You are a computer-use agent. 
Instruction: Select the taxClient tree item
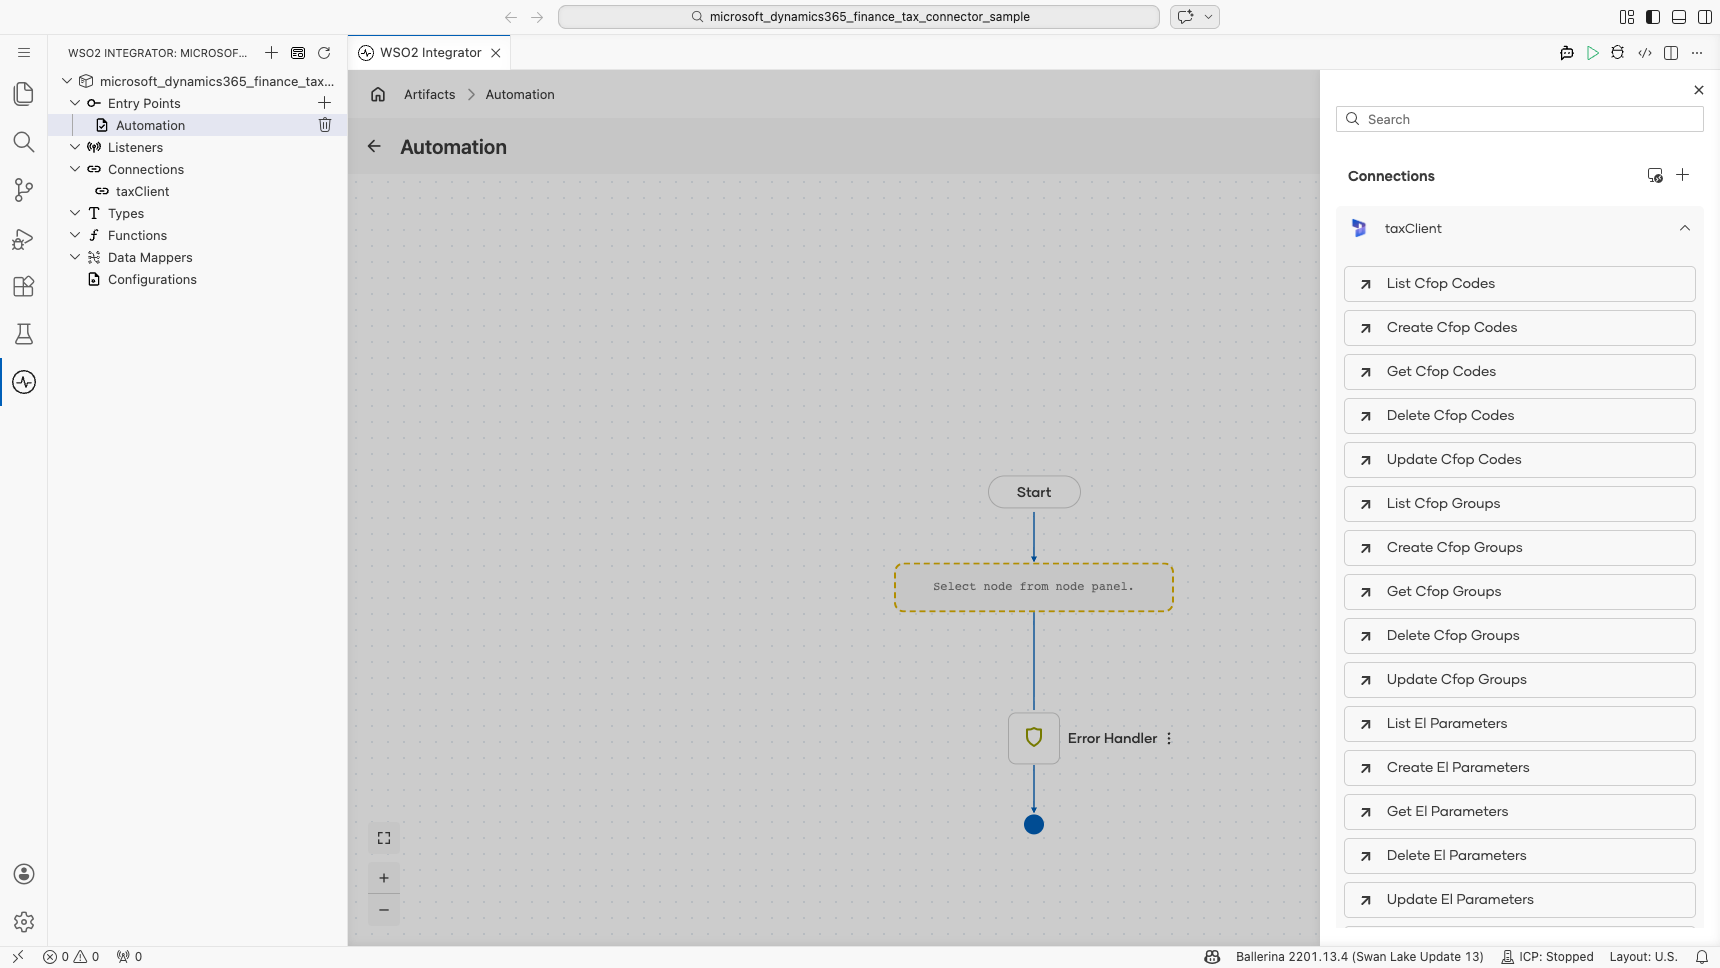197,191
